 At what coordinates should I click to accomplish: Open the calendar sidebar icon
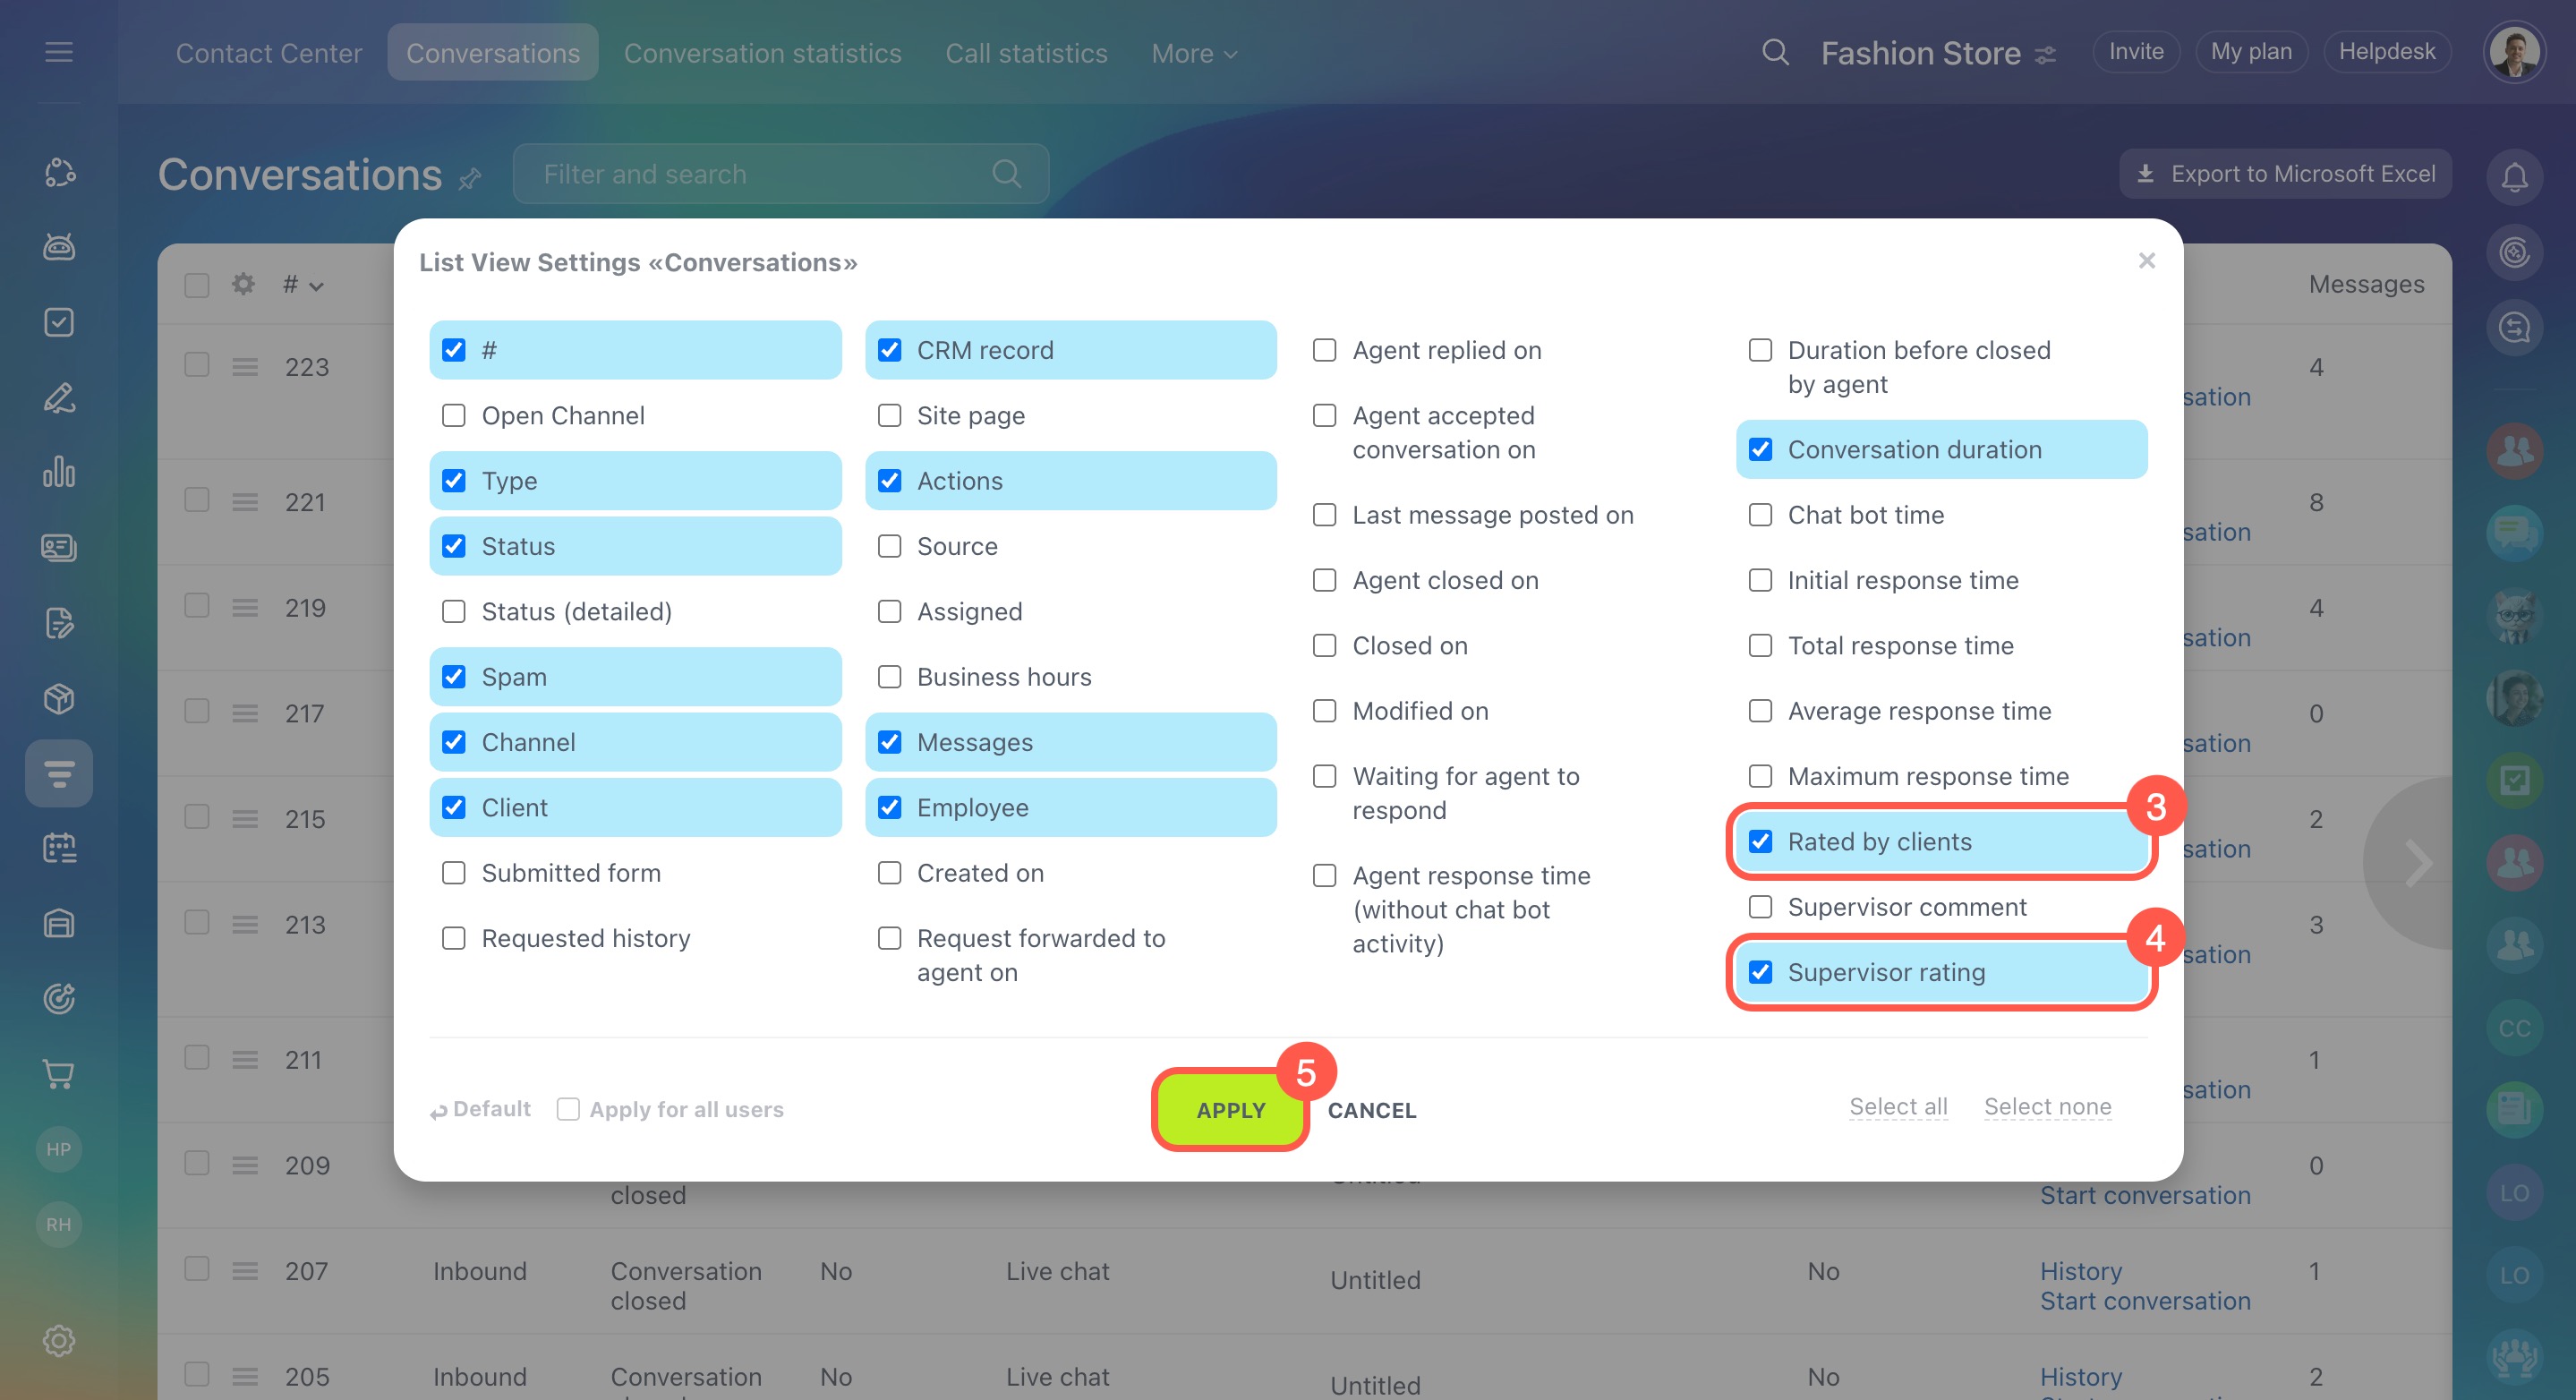[59, 848]
